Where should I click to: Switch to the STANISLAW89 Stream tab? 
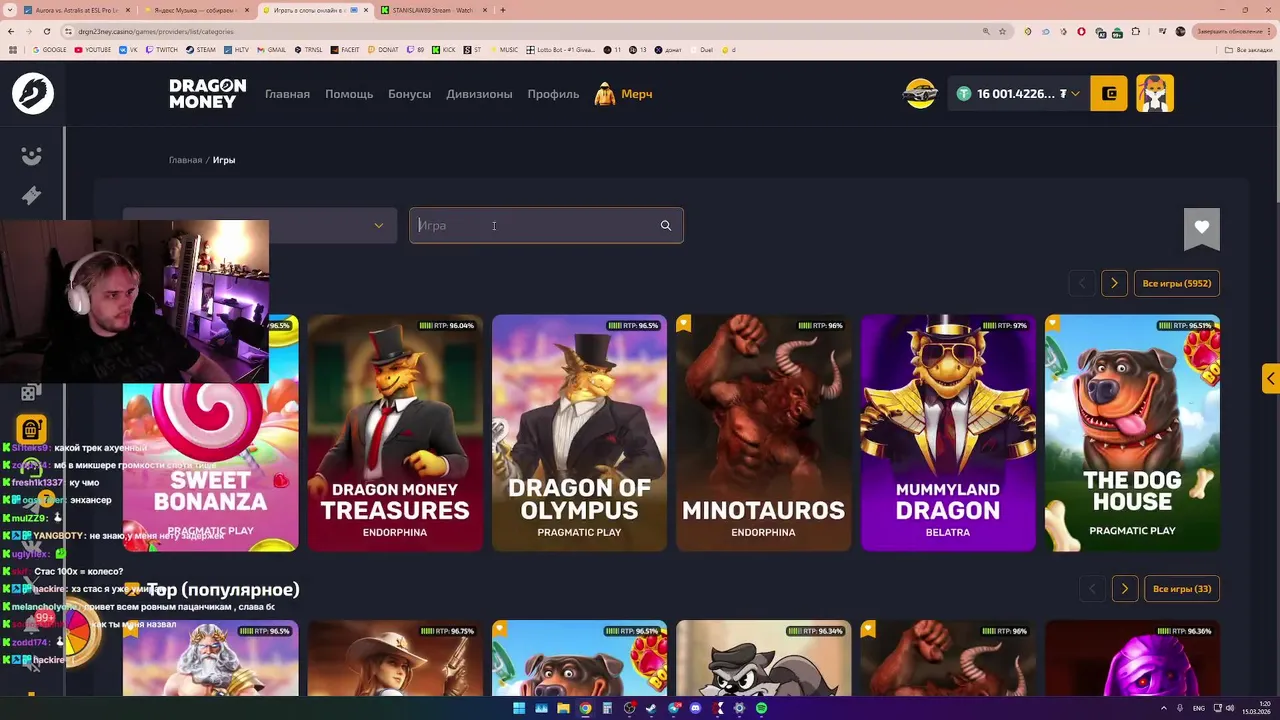[435, 10]
